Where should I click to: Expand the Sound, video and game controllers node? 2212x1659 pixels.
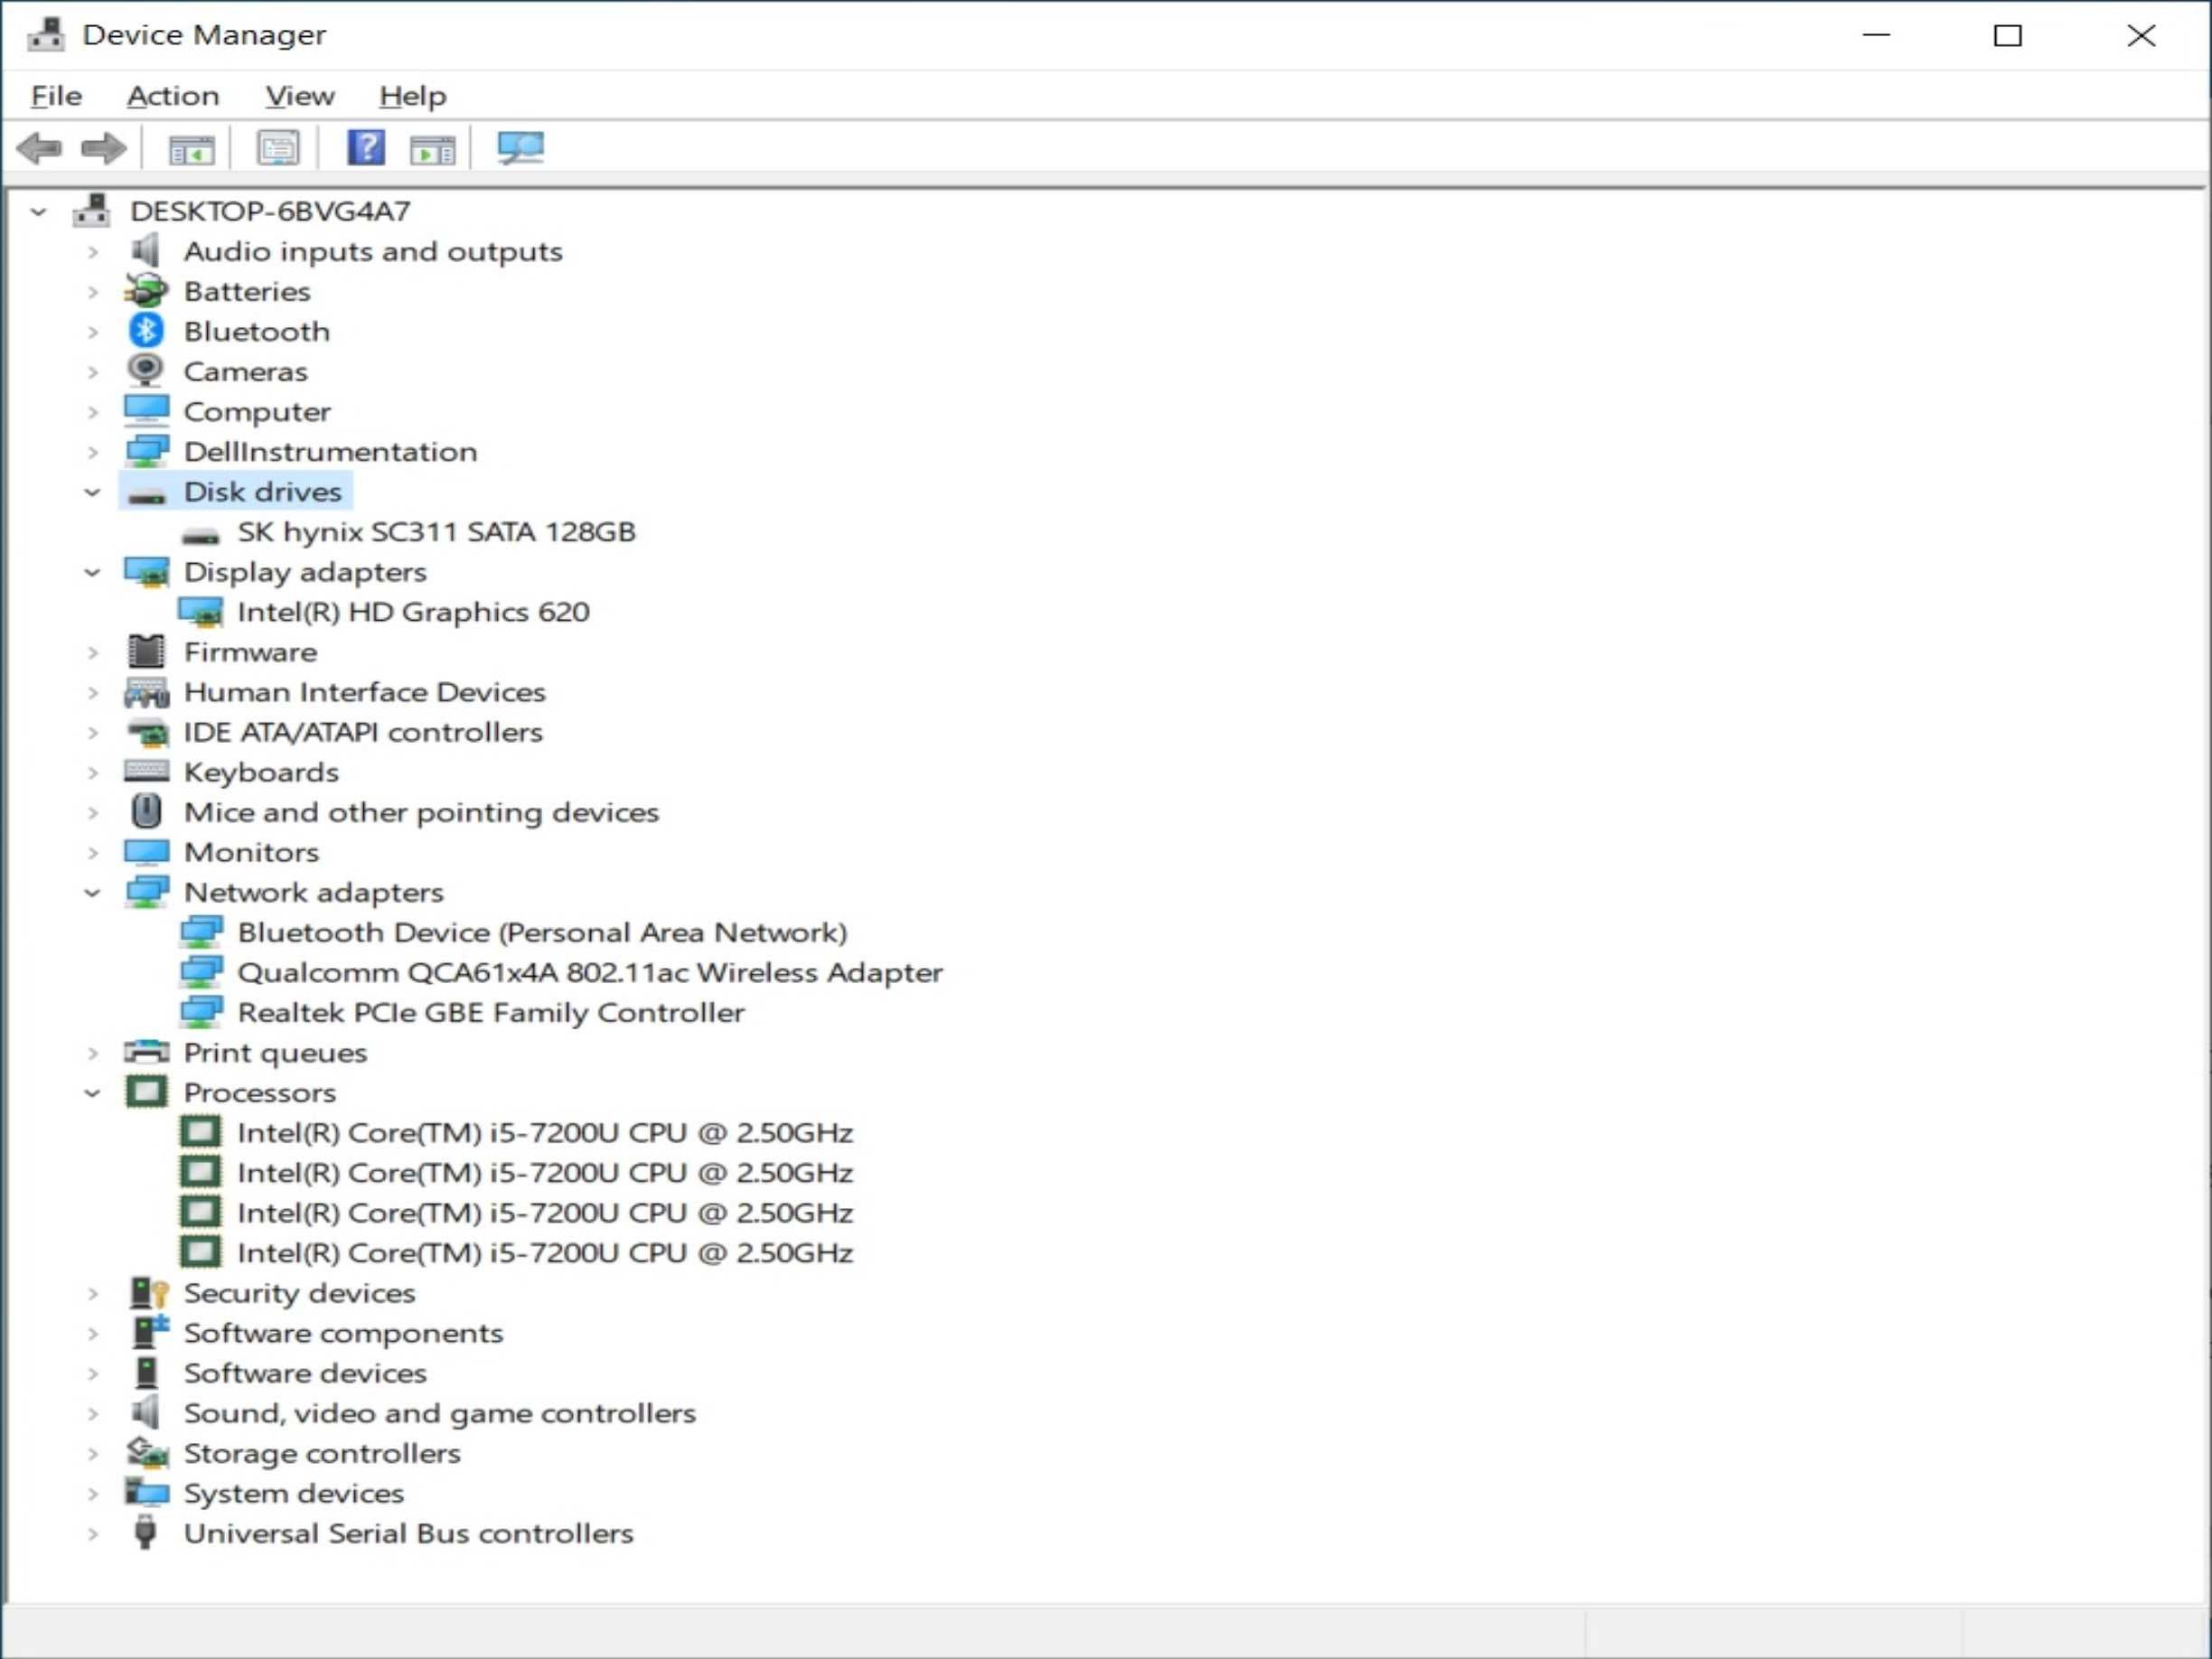coord(93,1413)
